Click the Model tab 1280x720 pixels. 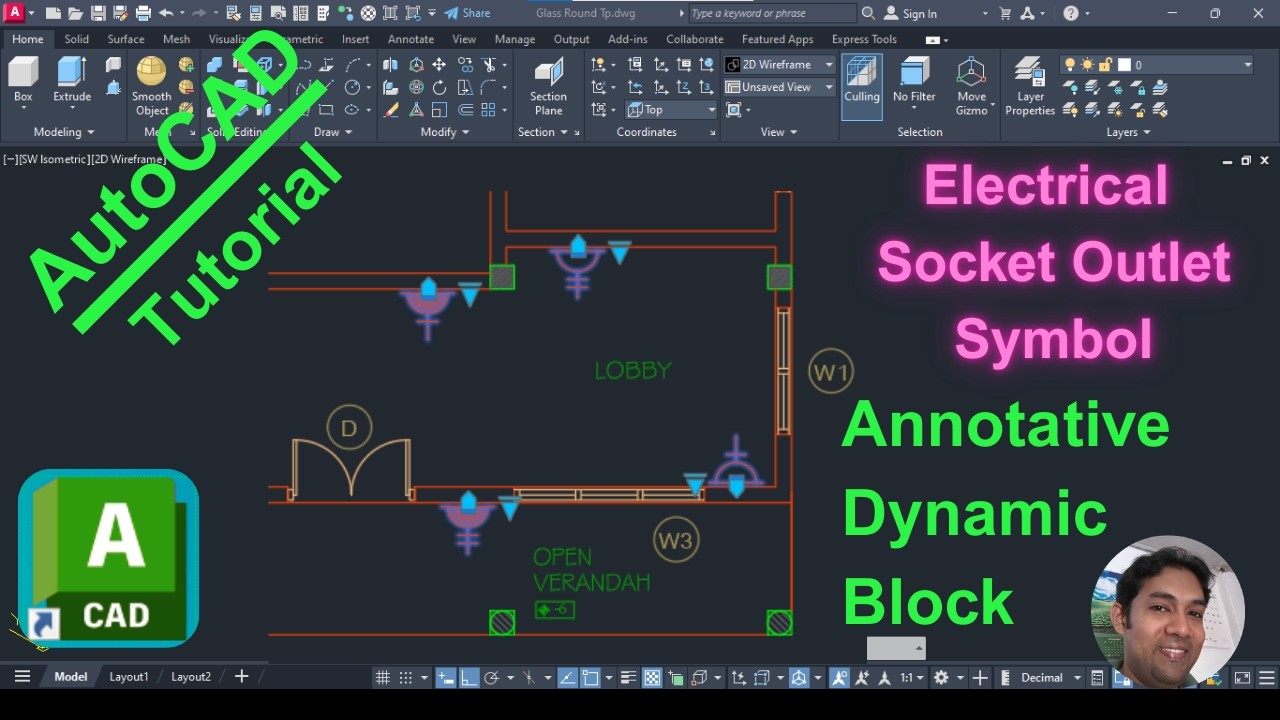pyautogui.click(x=71, y=677)
